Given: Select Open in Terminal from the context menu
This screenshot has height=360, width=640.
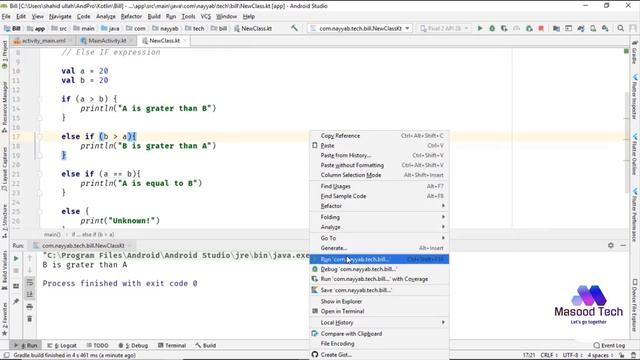Looking at the screenshot, I should click(380, 311).
